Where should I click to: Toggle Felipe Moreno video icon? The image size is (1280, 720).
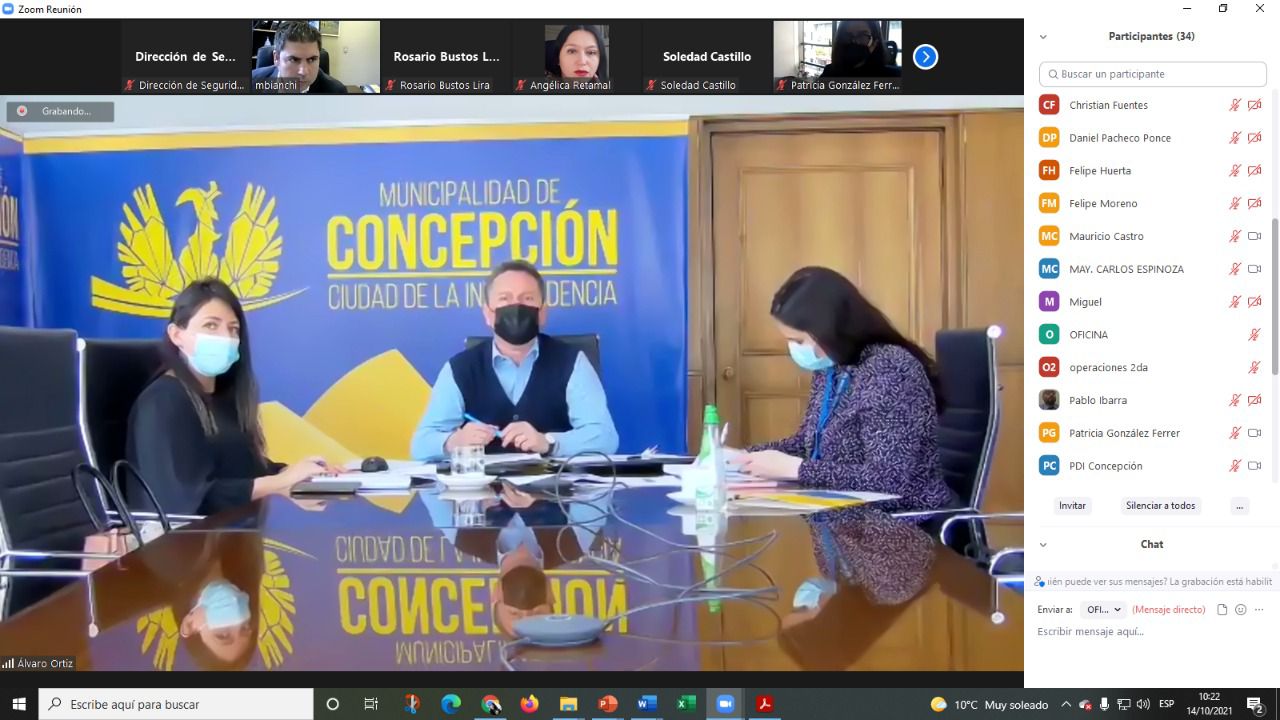coord(1254,203)
